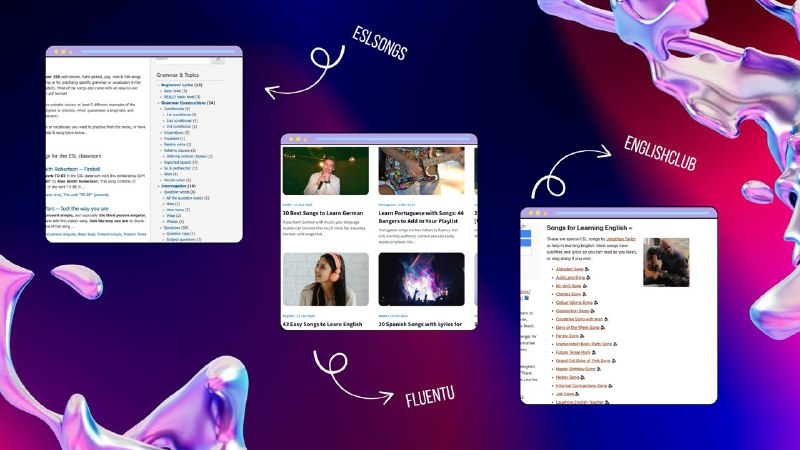Select 'All the question words' entry

[x=184, y=198]
